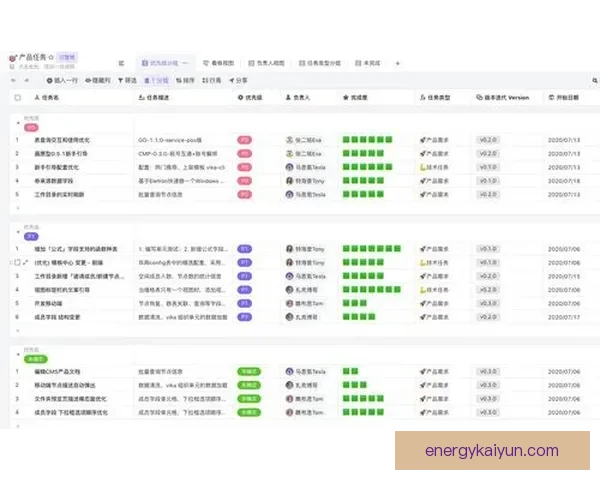Open the 1 分组 grouping button
This screenshot has height=480, width=600.
(x=156, y=80)
